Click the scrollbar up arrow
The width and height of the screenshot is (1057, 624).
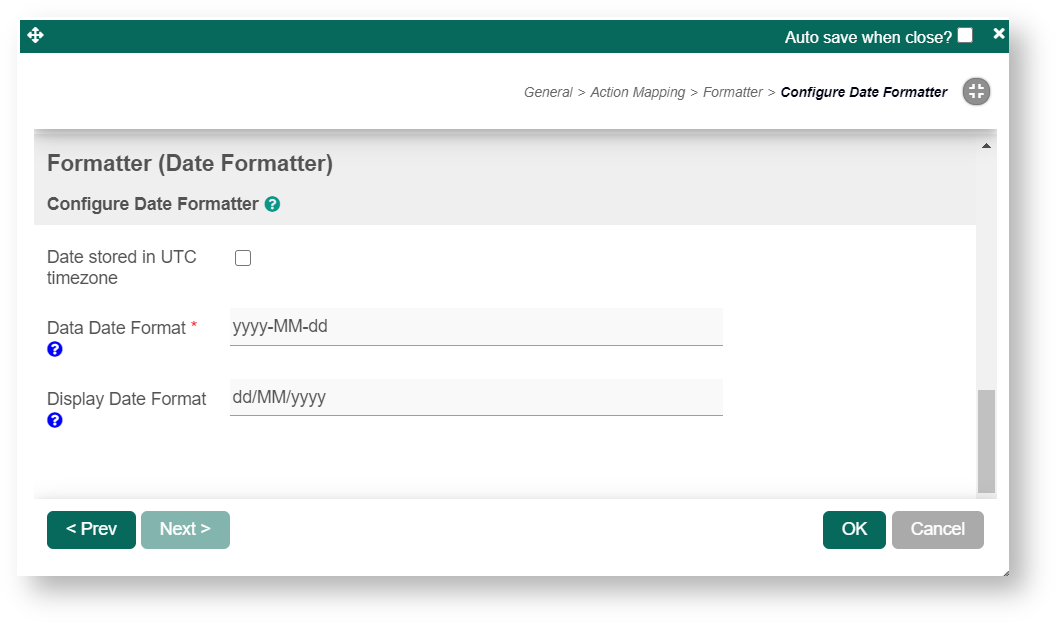(986, 146)
